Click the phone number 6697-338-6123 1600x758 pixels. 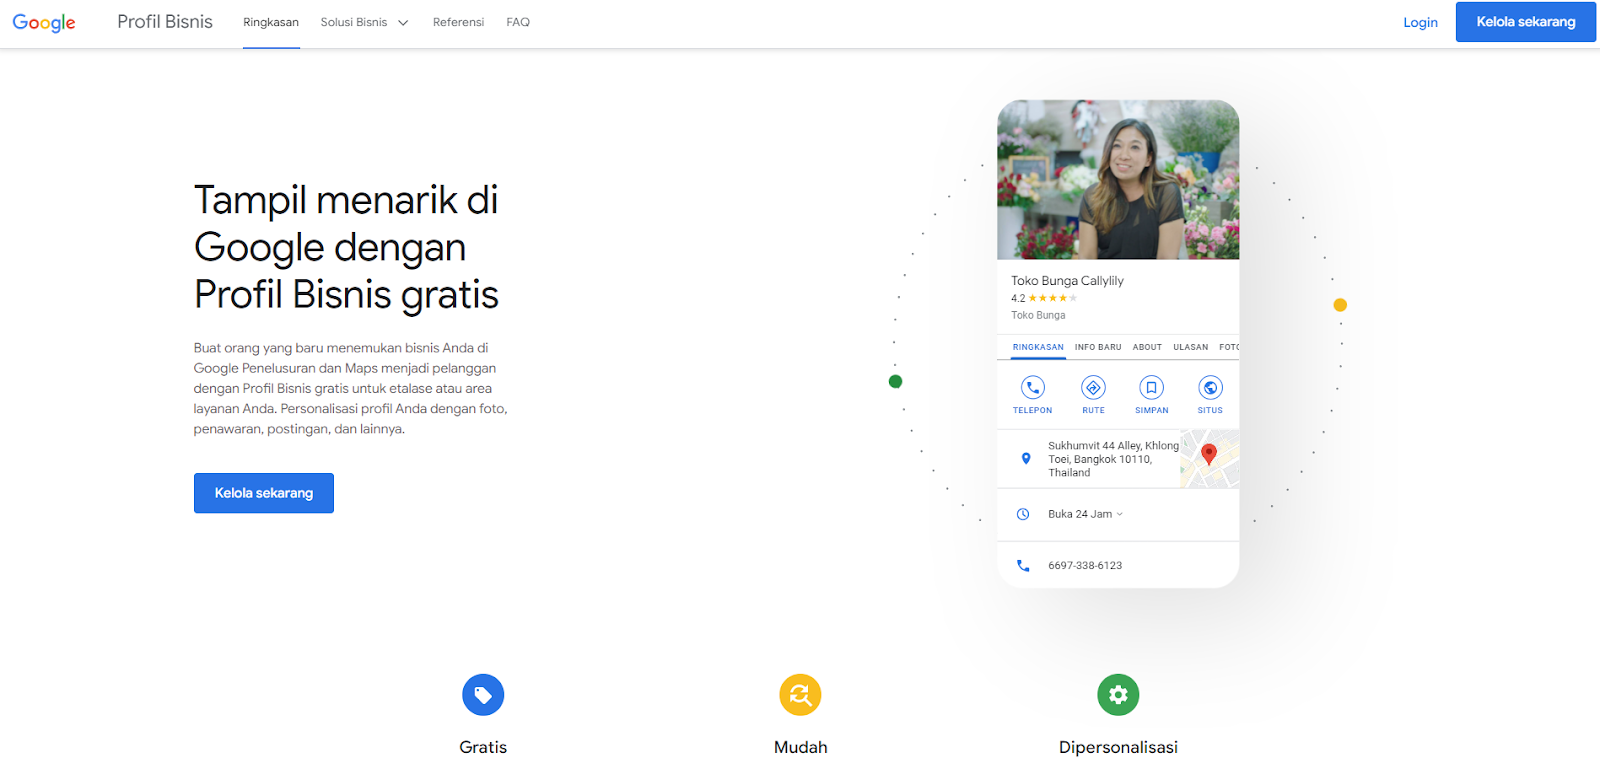coord(1085,565)
